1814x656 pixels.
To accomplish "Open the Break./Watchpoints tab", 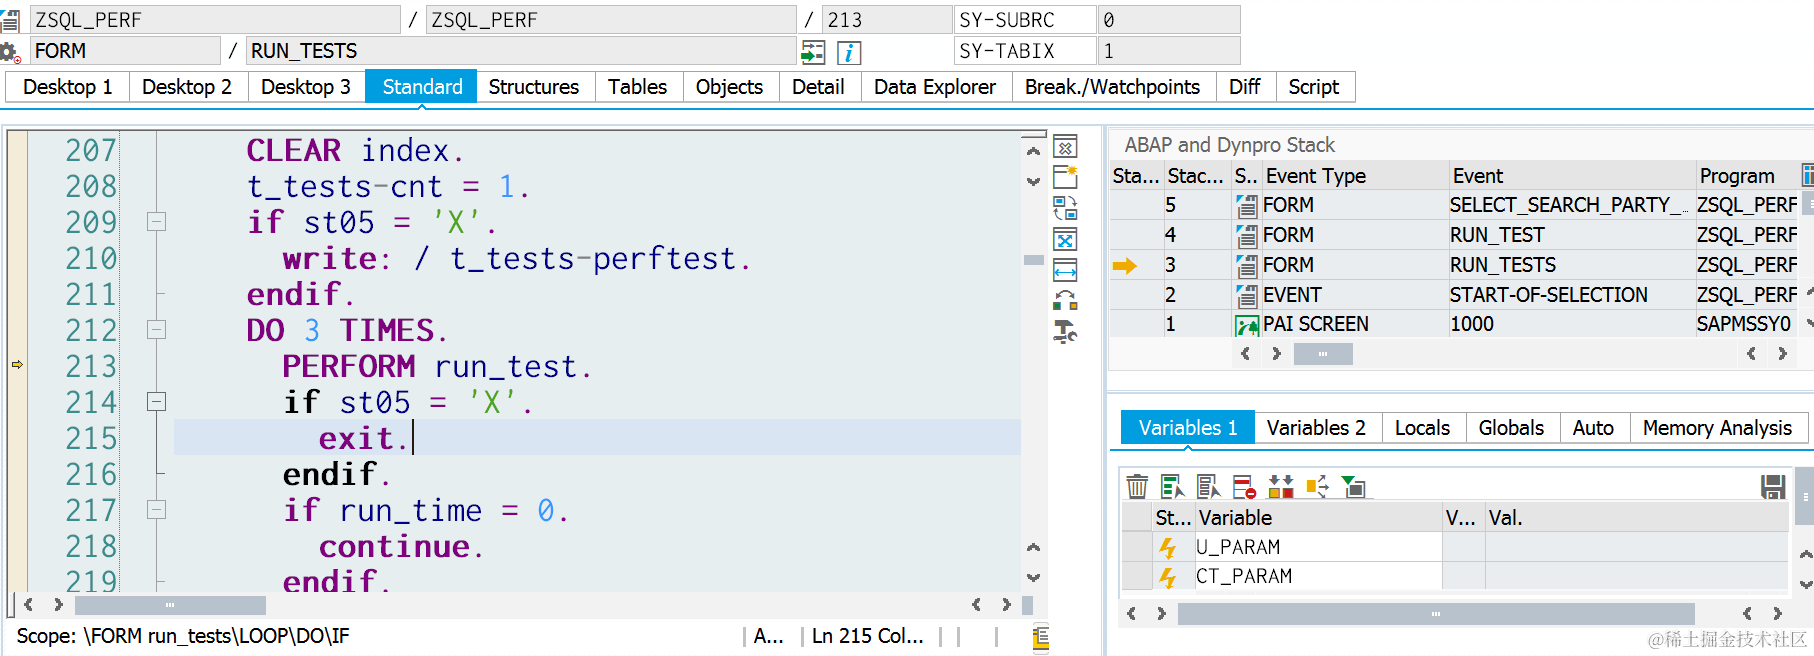I will 1112,87.
